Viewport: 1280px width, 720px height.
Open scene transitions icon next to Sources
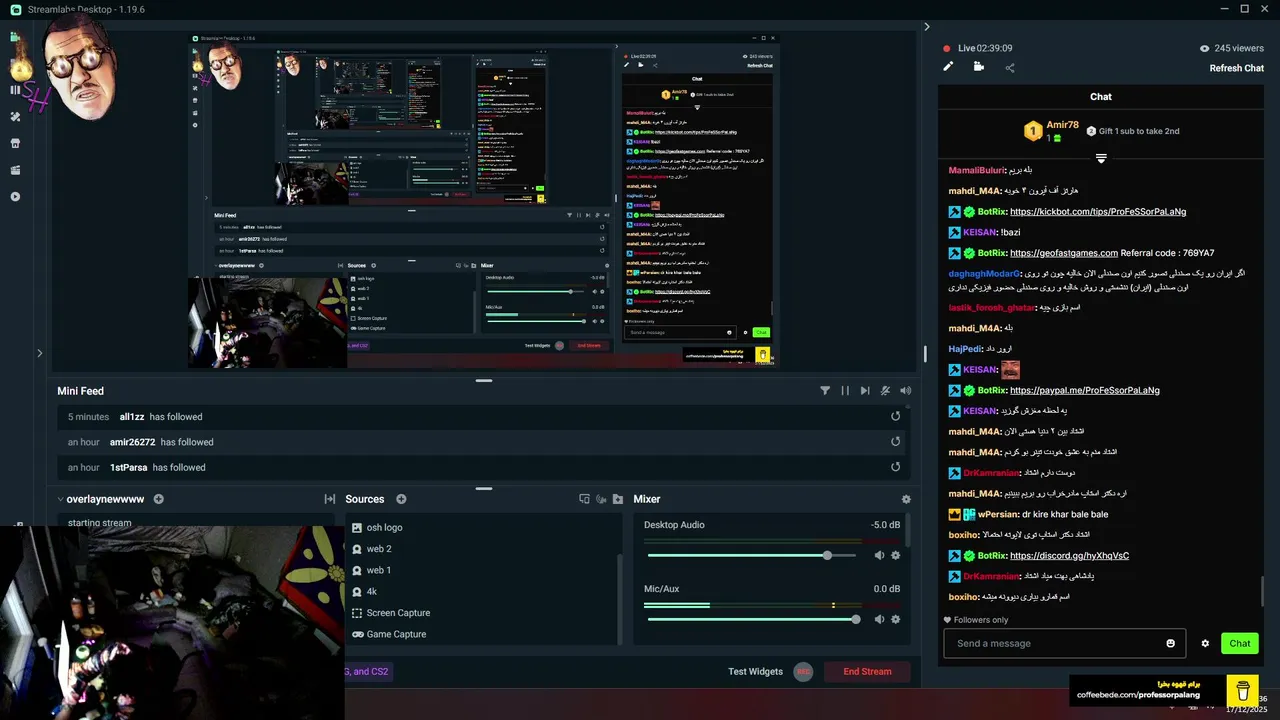point(329,499)
